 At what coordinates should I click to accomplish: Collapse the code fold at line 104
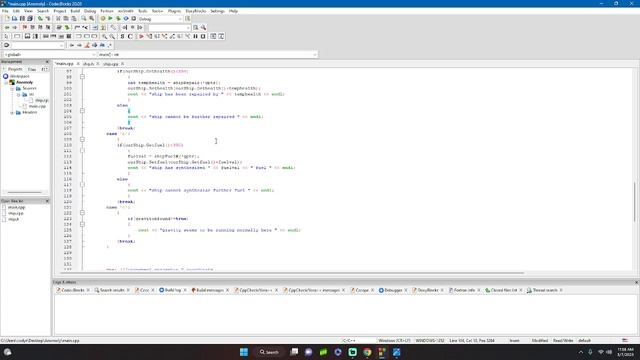[x=82, y=111]
